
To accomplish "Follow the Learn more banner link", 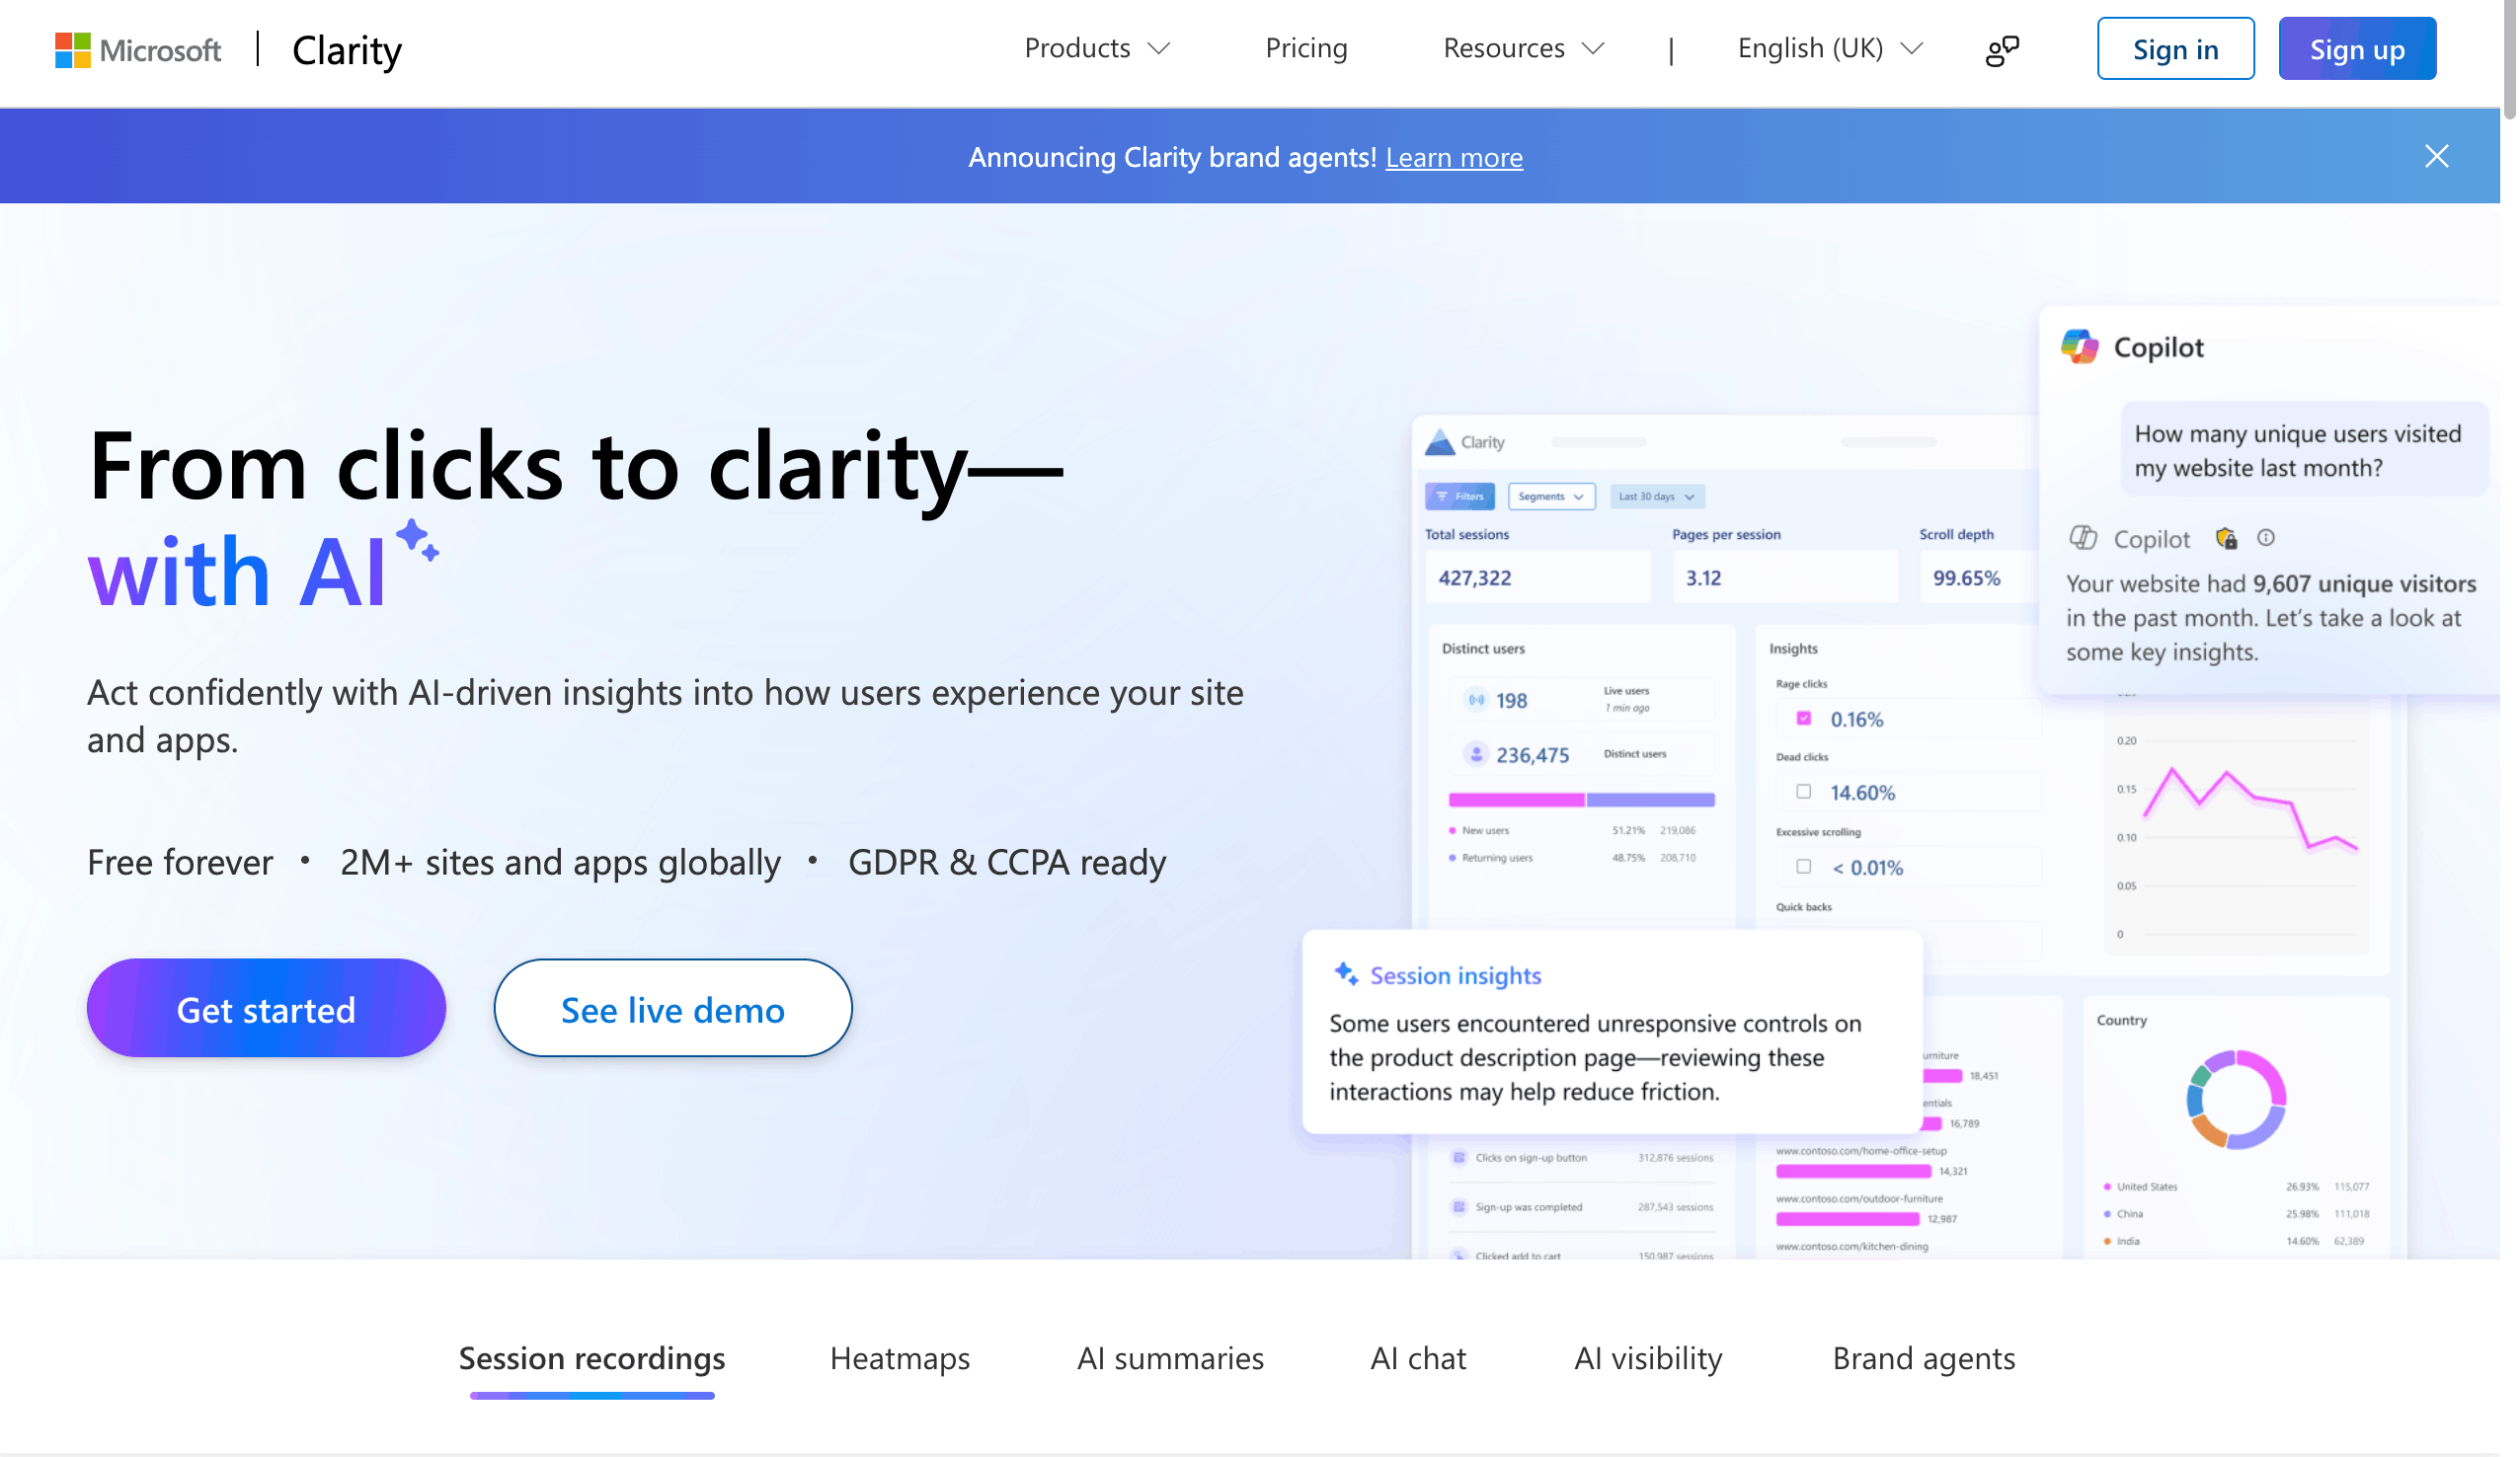I will point(1454,157).
